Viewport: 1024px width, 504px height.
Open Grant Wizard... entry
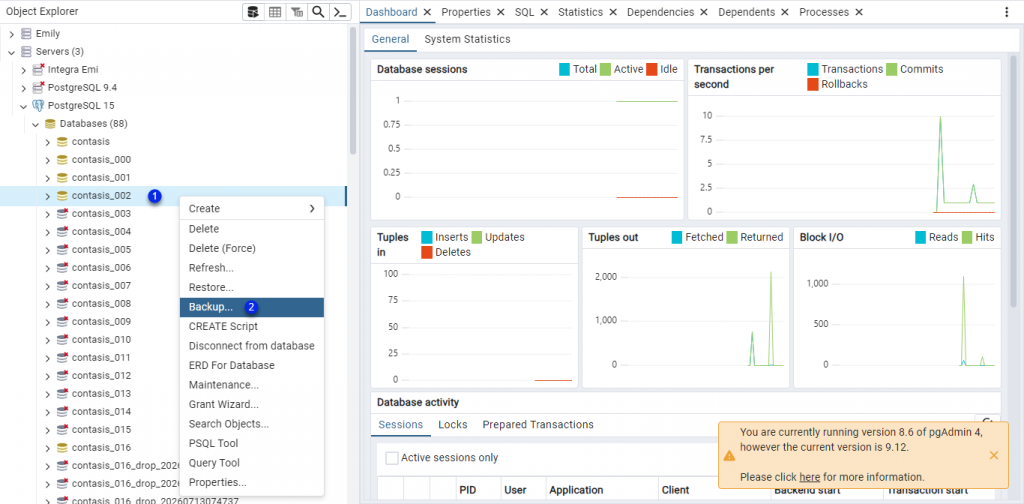point(251,404)
